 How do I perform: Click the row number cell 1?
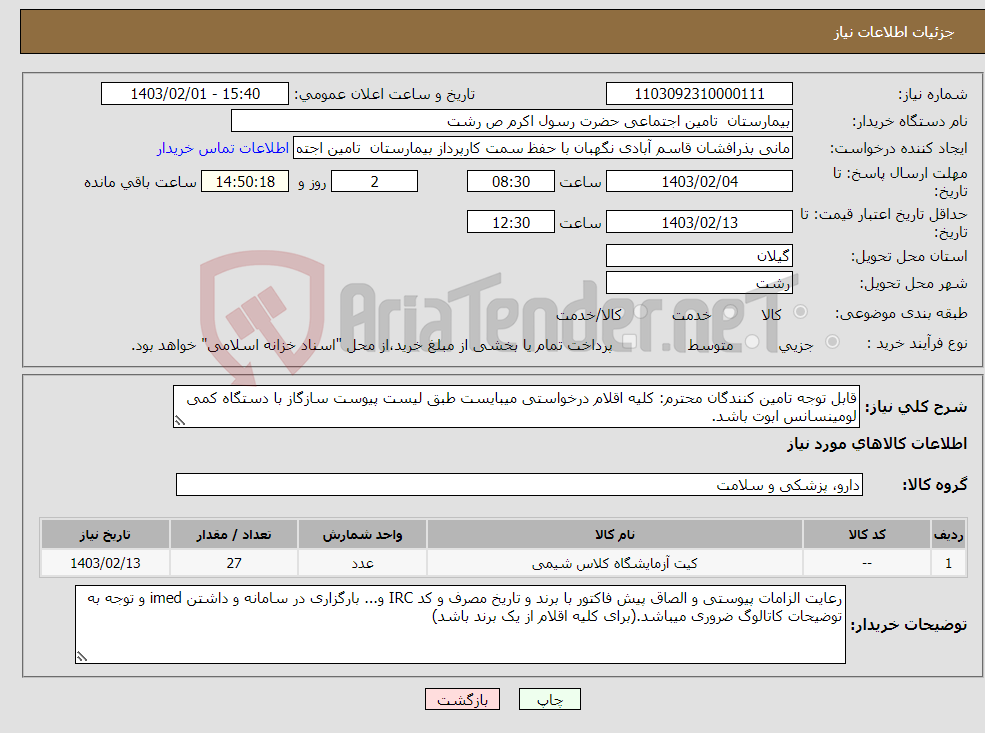coord(948,563)
